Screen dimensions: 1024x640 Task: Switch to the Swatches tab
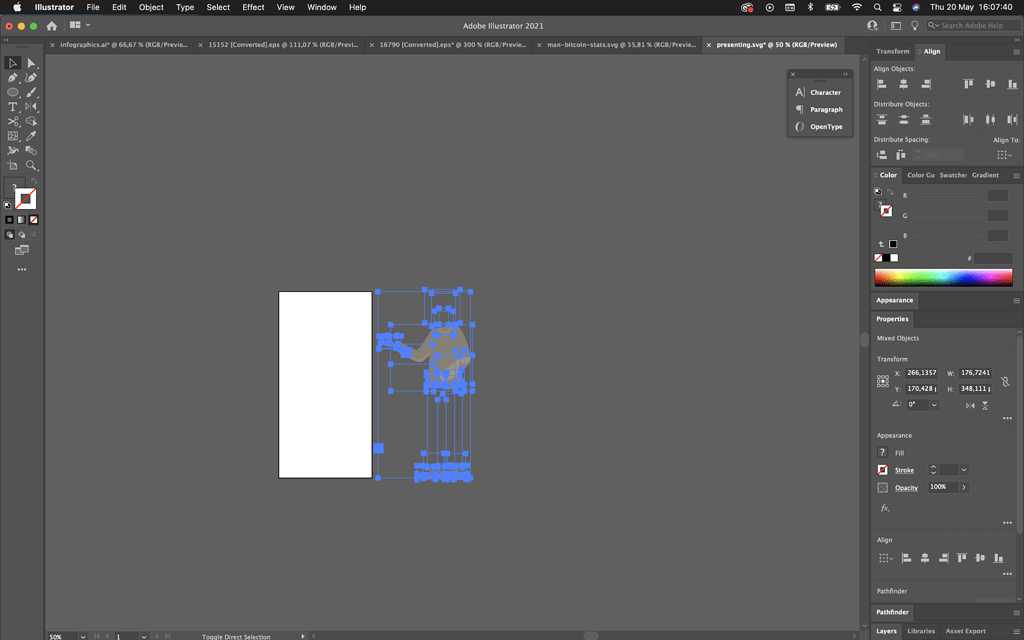953,175
